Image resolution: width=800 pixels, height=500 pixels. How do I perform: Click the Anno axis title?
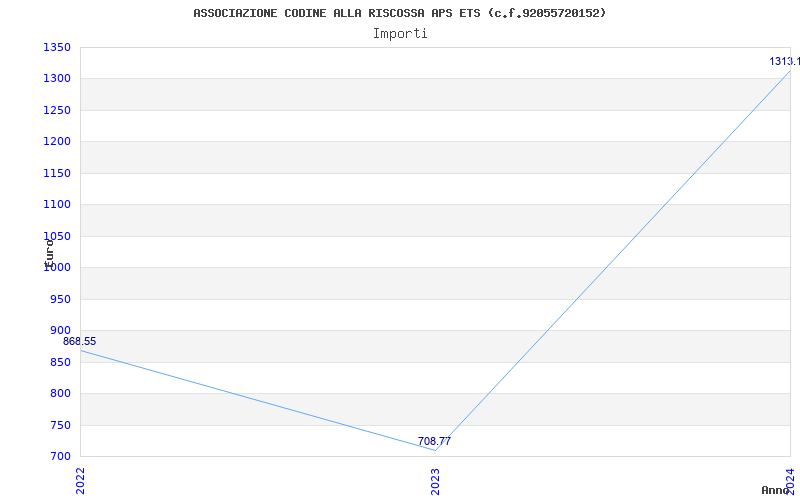coord(775,490)
